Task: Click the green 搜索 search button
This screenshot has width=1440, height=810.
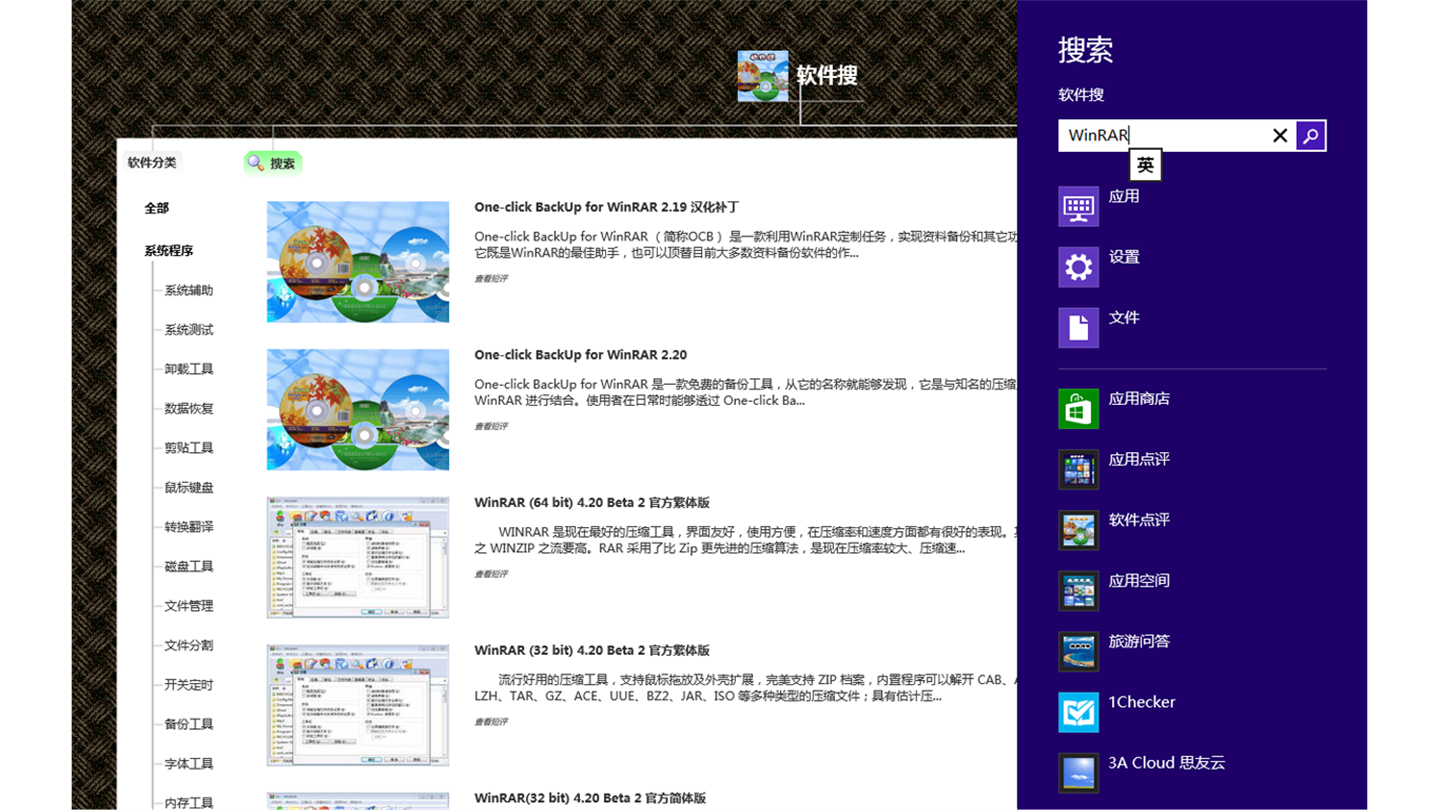Action: point(273,163)
